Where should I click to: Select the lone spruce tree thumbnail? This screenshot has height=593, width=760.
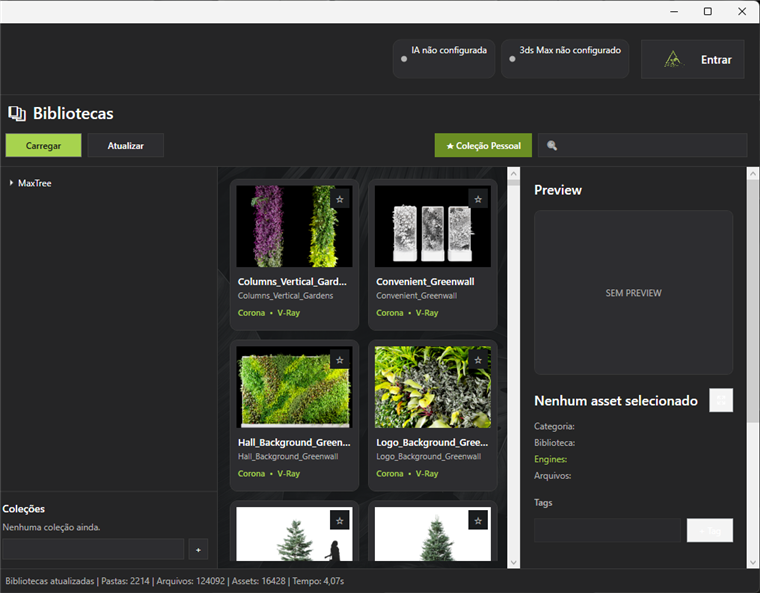tap(433, 534)
